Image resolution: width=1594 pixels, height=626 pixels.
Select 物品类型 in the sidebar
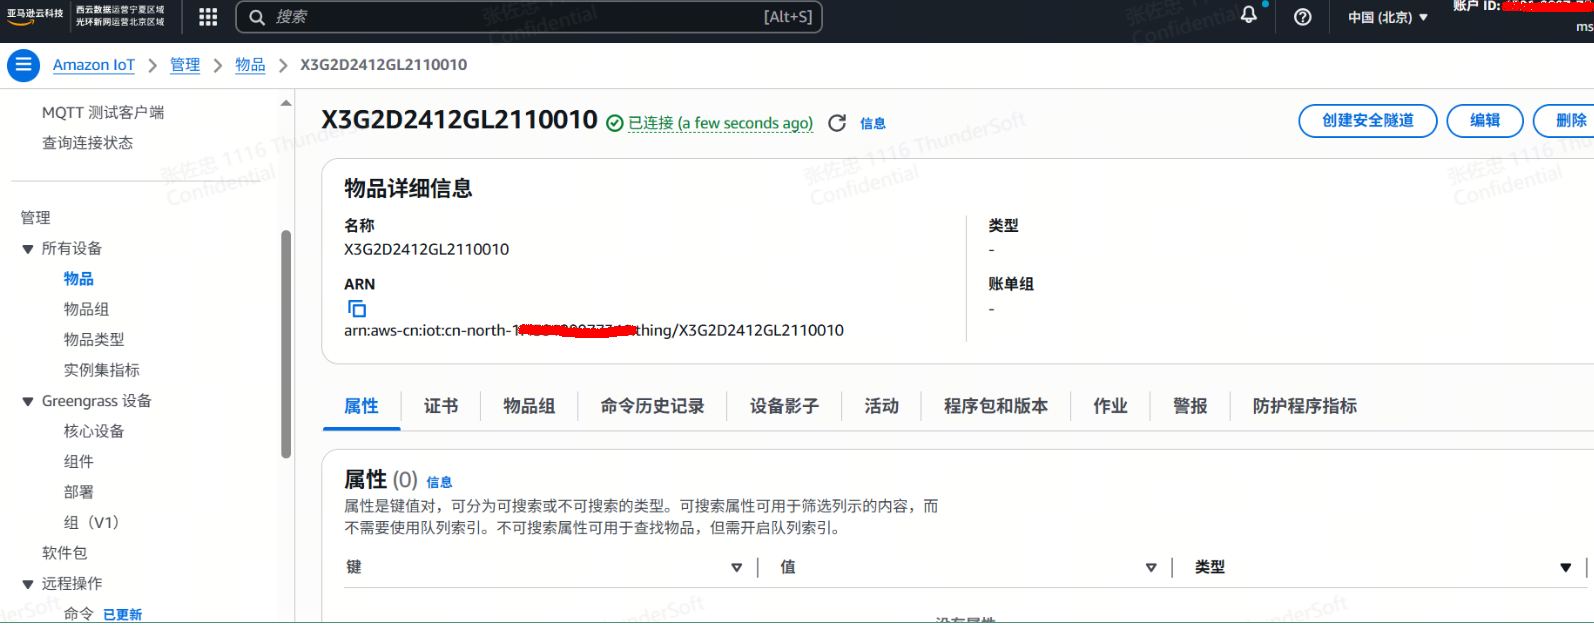pos(94,340)
